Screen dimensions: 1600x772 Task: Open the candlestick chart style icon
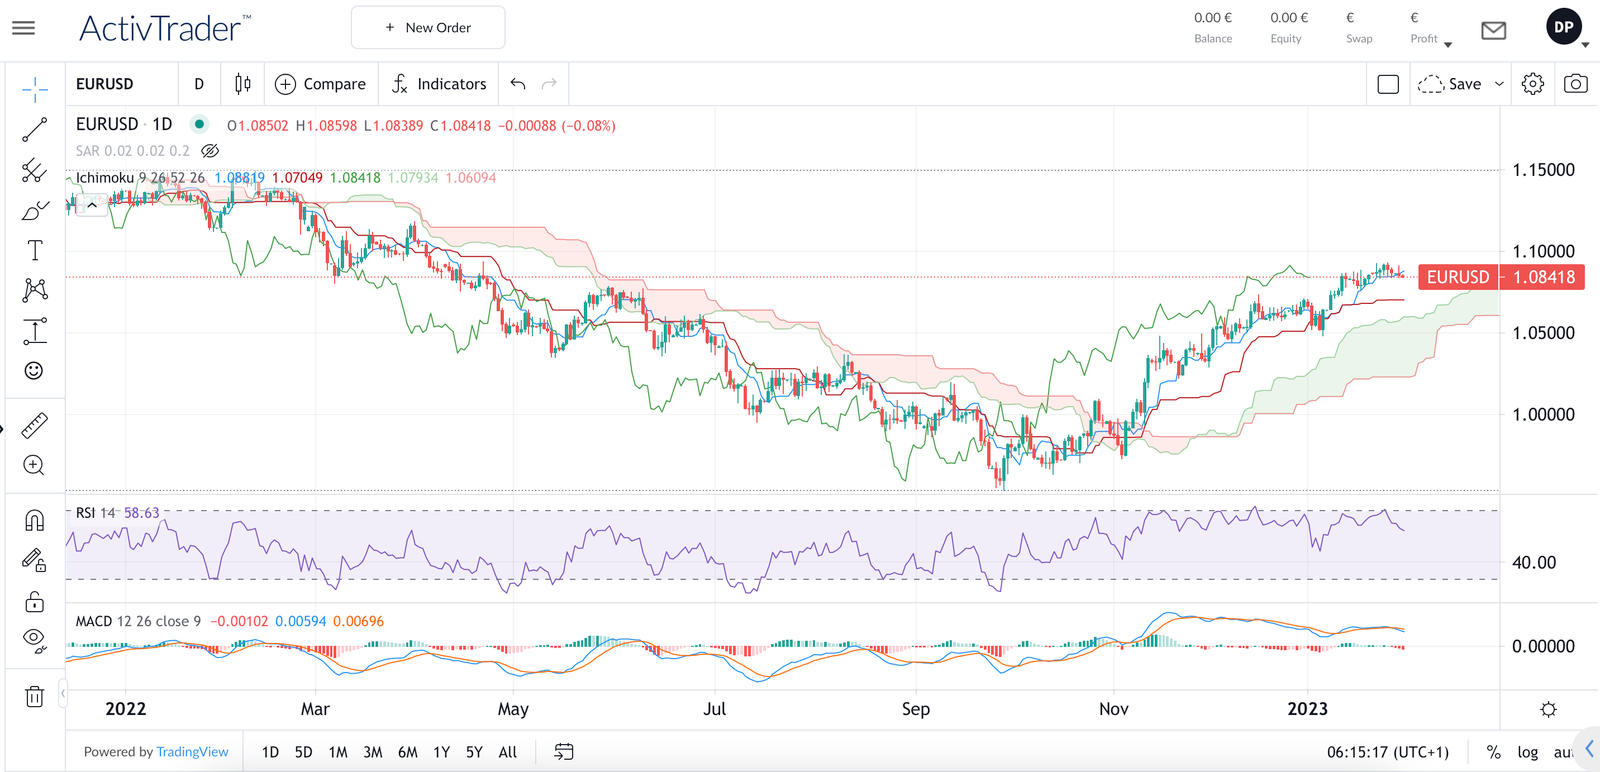[243, 84]
